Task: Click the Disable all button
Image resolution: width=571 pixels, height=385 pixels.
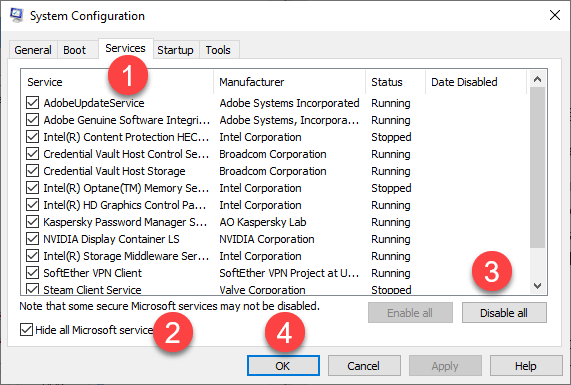Action: coord(504,313)
